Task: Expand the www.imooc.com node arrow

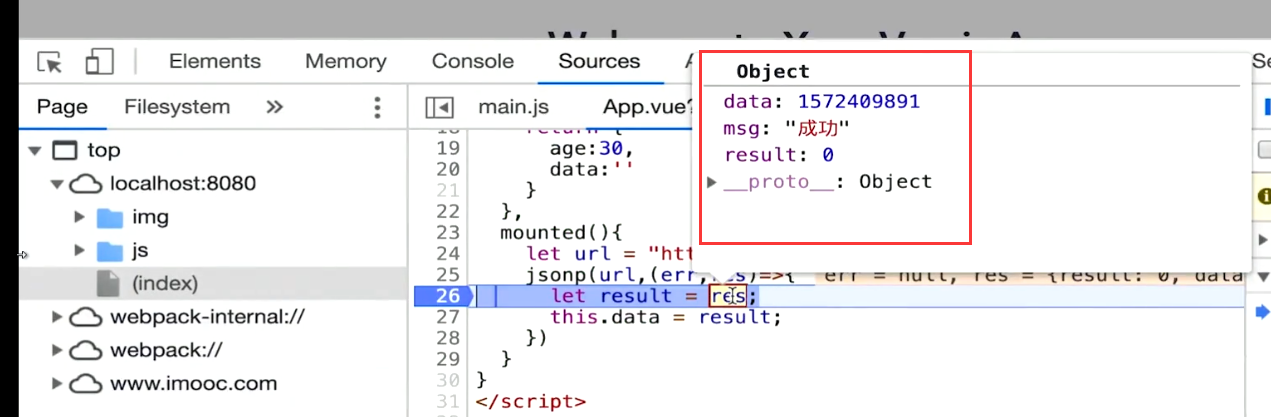Action: 58,383
